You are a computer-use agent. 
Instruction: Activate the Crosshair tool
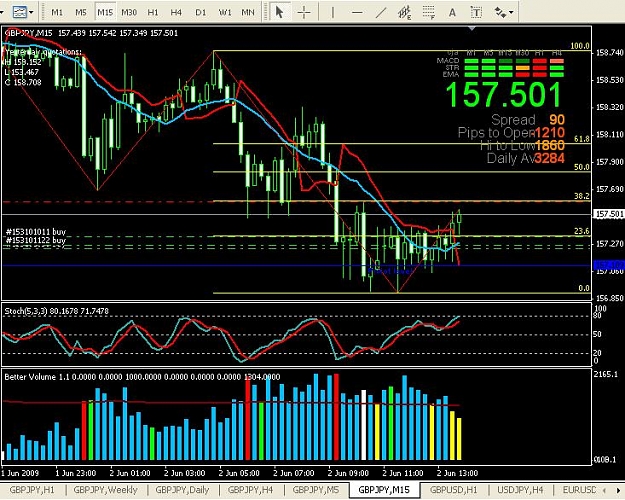pyautogui.click(x=304, y=12)
